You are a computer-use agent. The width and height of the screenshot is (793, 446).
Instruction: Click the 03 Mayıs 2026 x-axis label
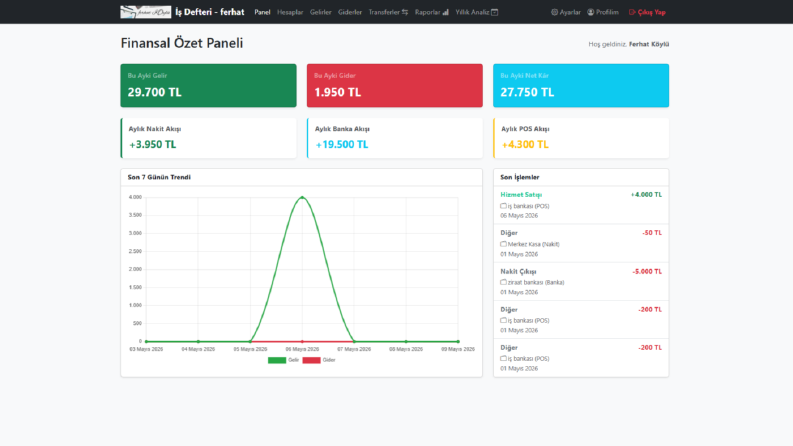[146, 349]
